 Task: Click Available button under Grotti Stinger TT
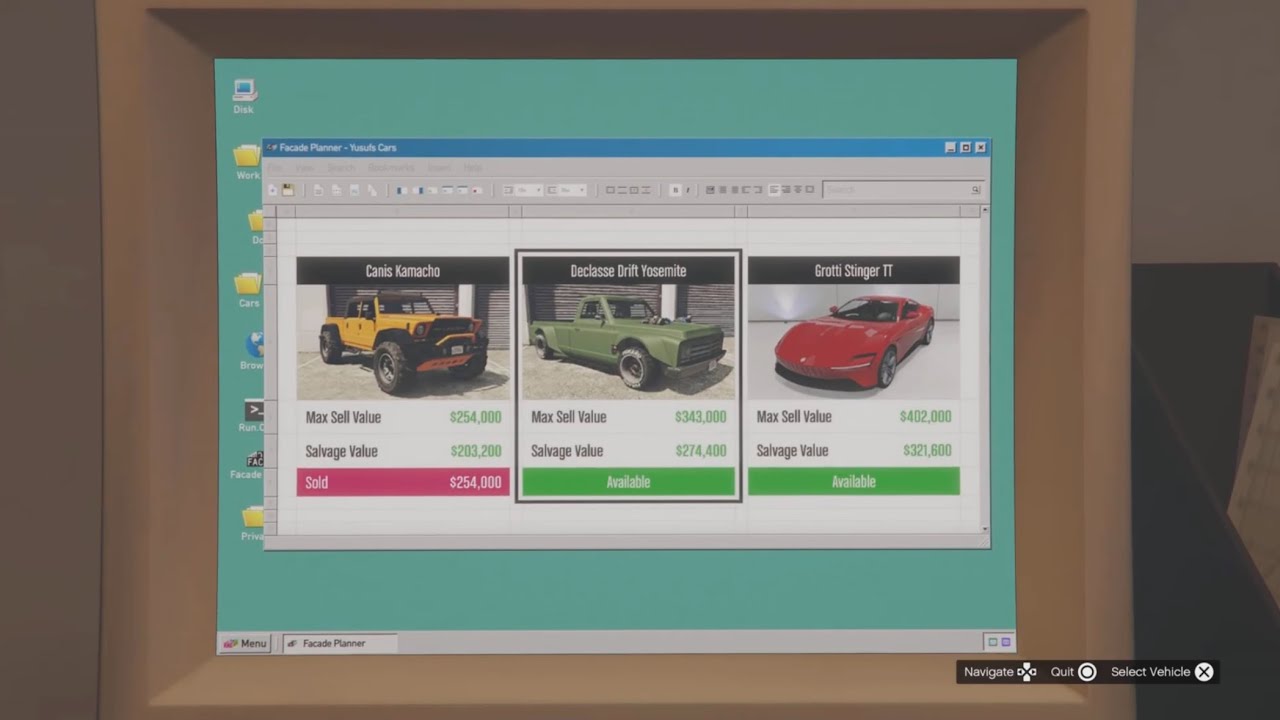854,481
